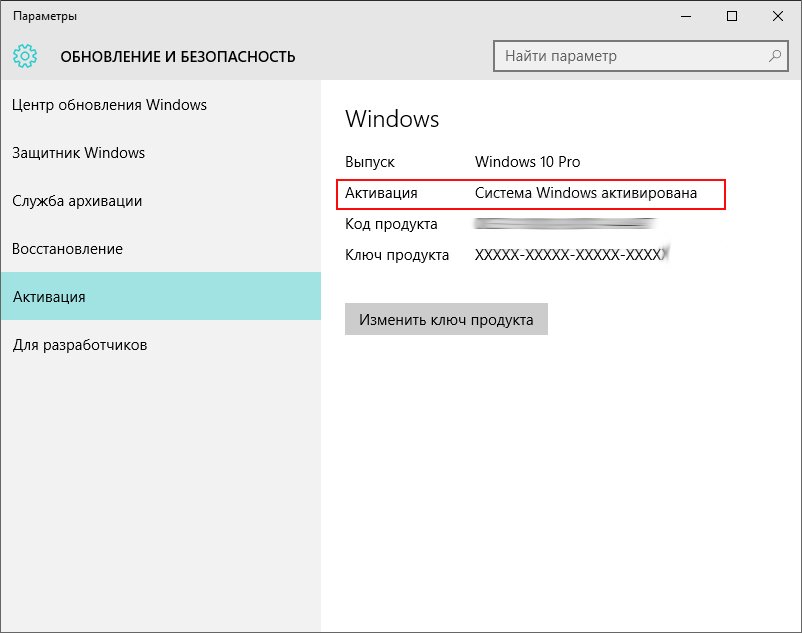Click the settings gear icon
This screenshot has height=633, width=802.
pyautogui.click(x=25, y=56)
